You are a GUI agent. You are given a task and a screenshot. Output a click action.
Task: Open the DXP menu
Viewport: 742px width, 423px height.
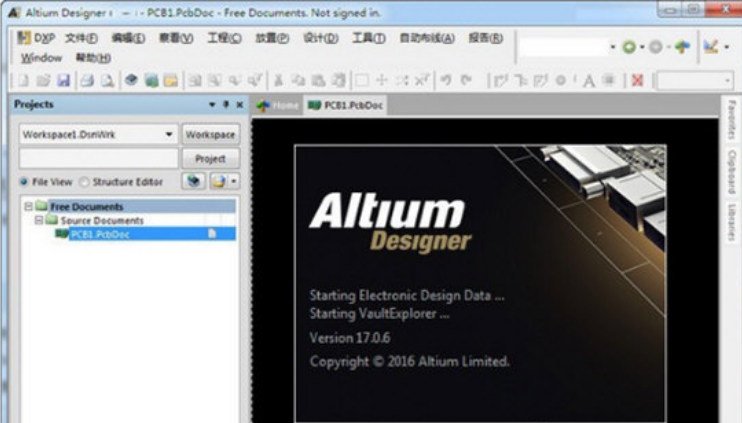tap(36, 38)
